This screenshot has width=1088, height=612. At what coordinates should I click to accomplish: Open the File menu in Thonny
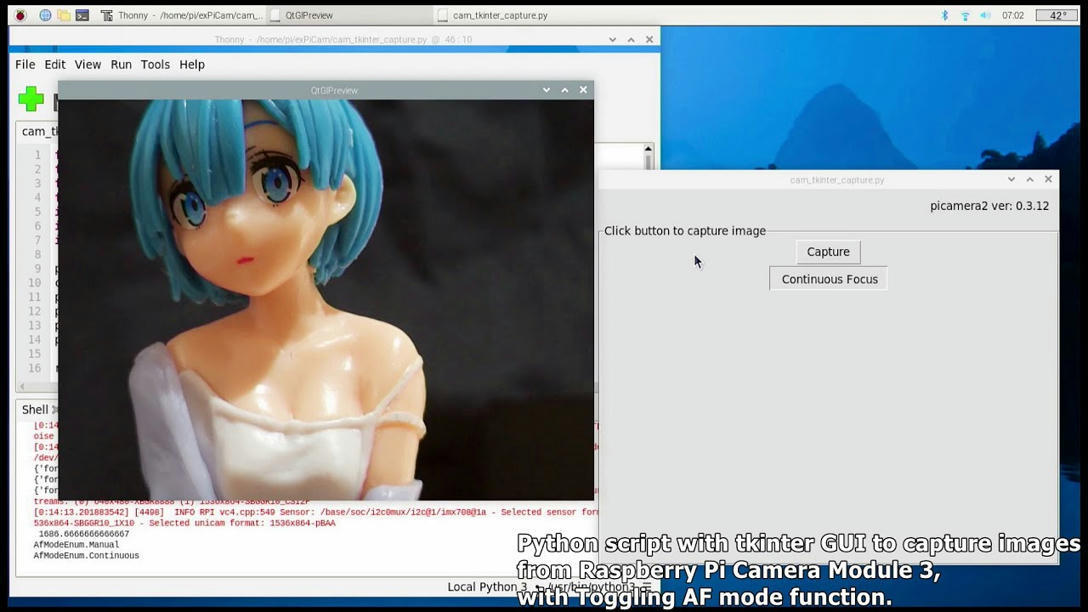click(25, 64)
